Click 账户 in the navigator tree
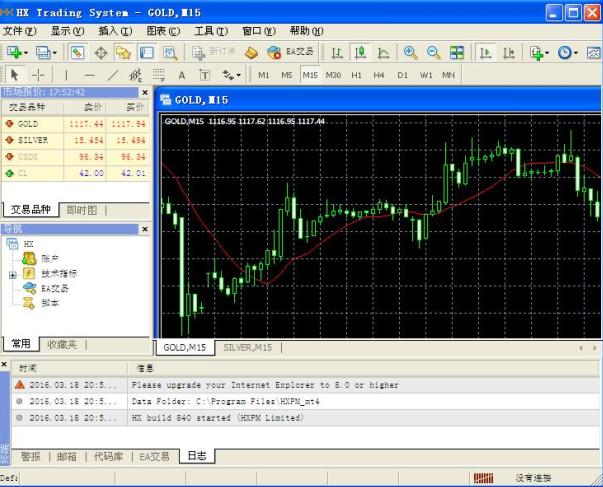This screenshot has height=487, width=603. pyautogui.click(x=49, y=258)
